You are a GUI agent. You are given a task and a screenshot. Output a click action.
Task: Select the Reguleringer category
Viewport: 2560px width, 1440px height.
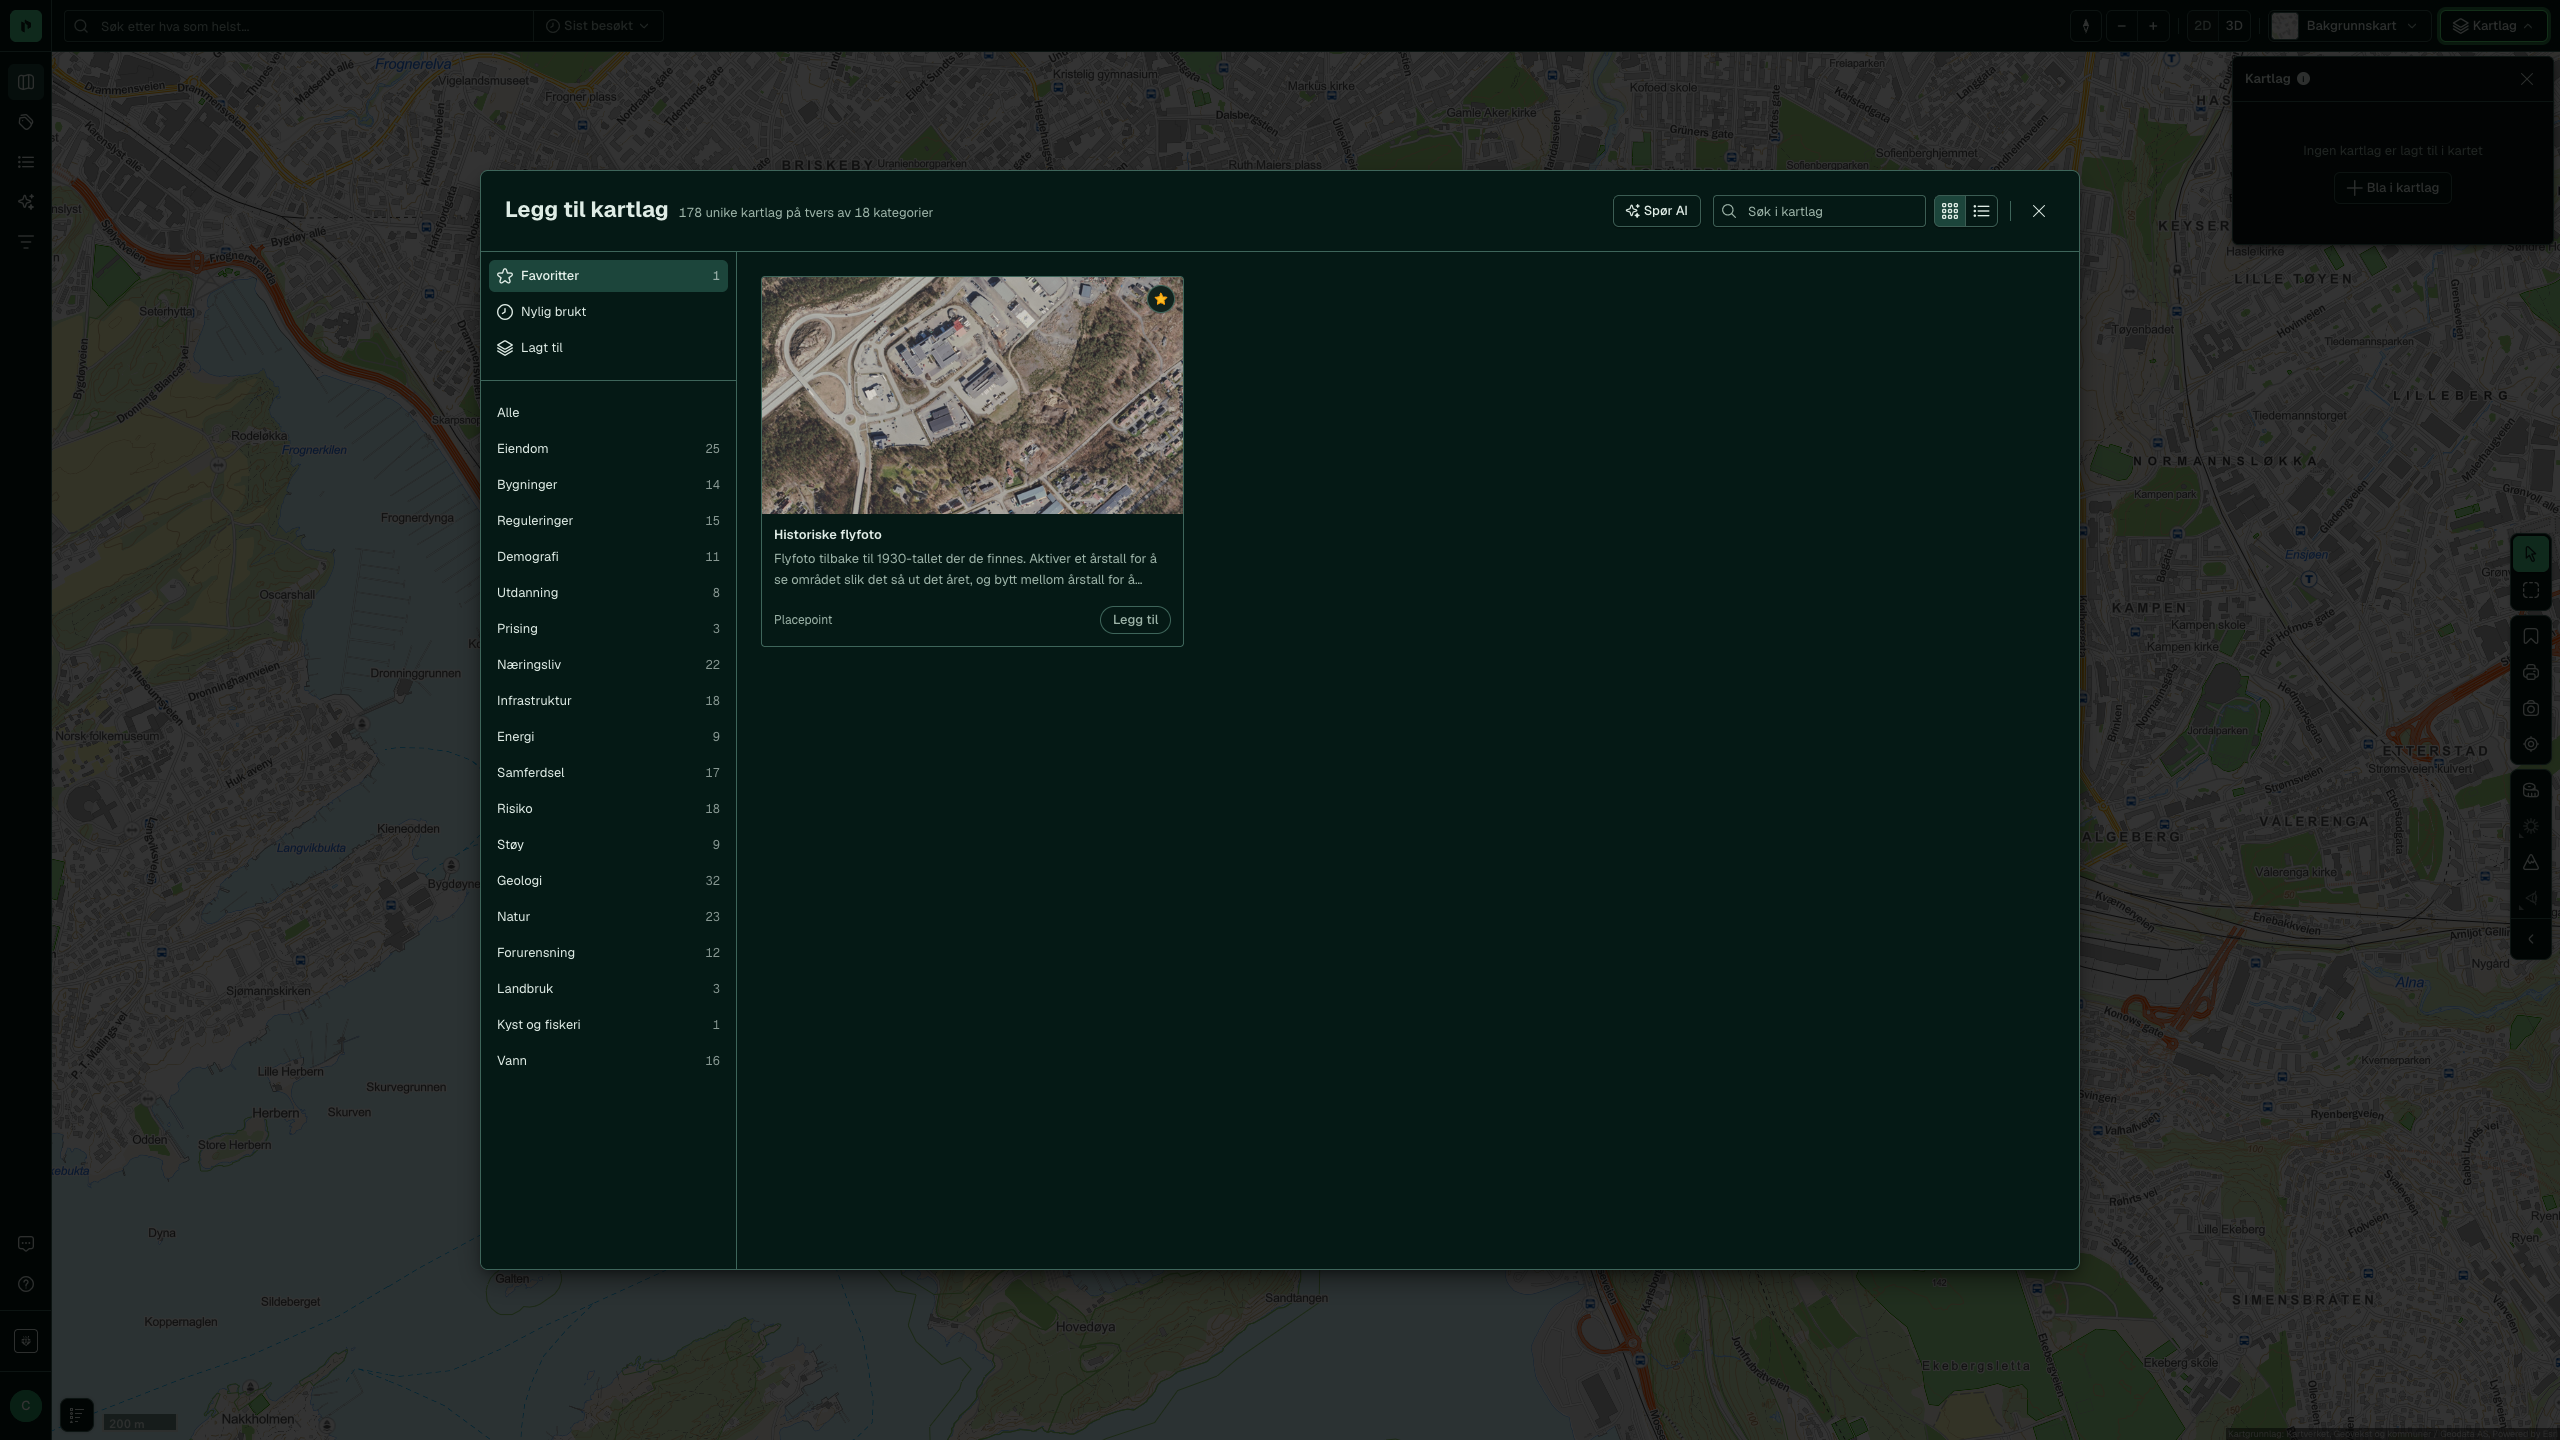(608, 521)
